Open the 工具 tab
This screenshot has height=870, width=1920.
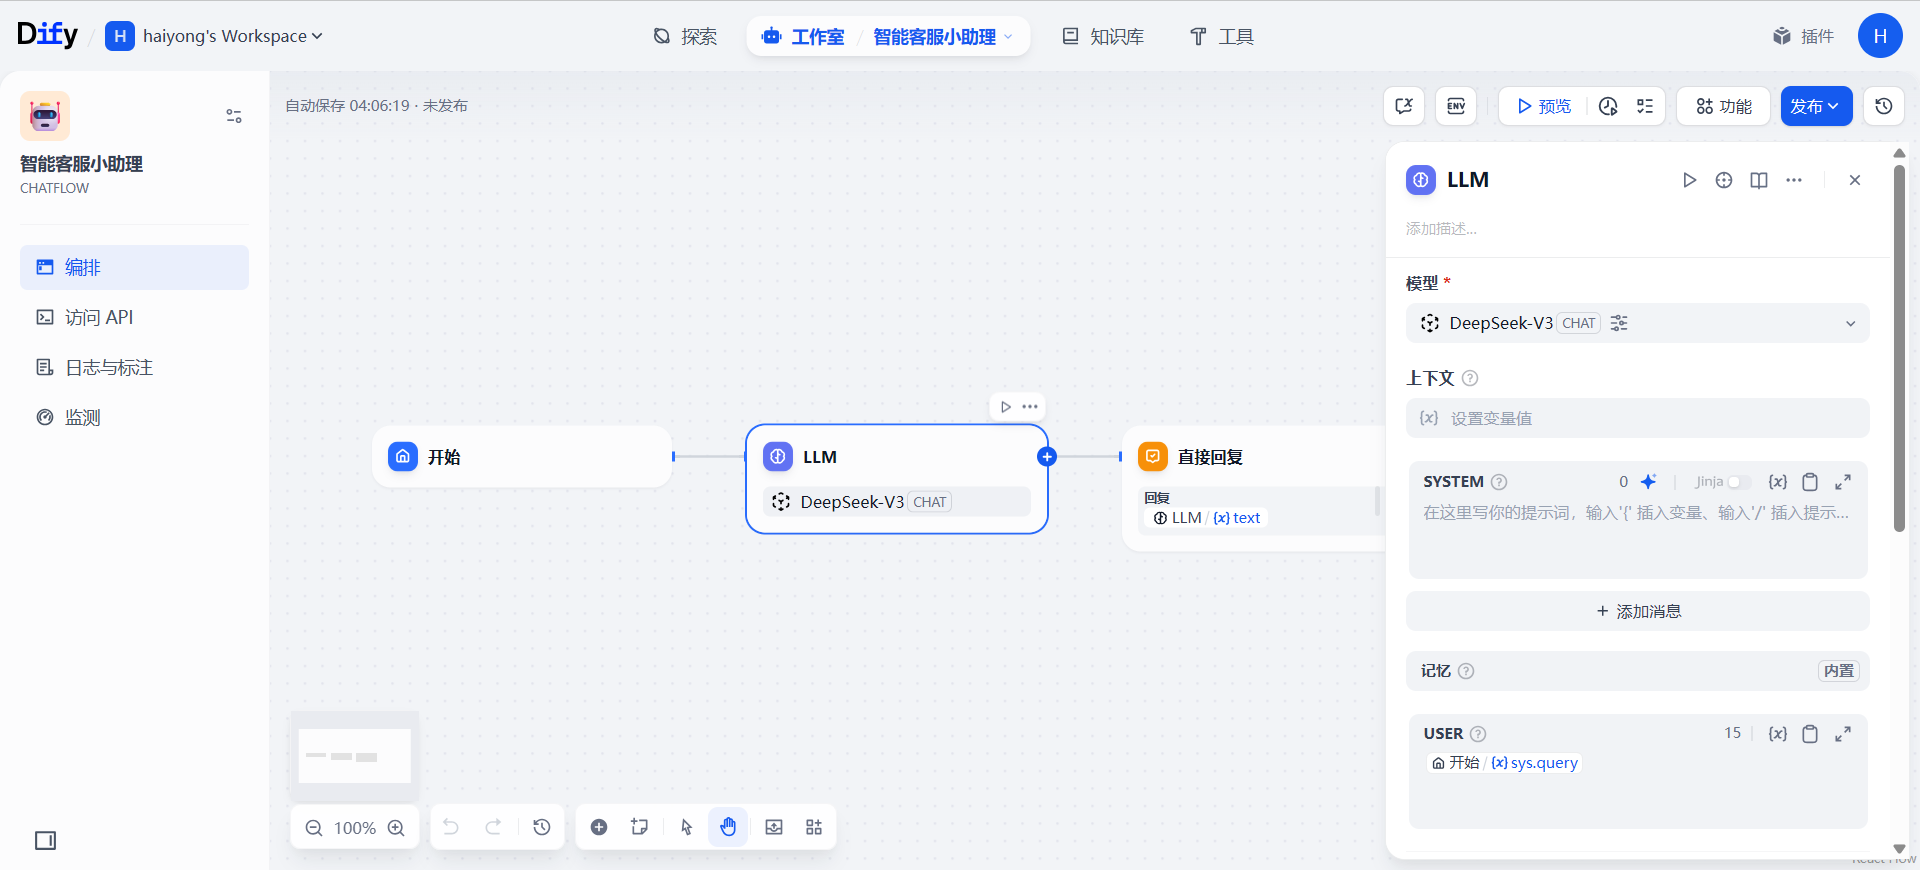[1221, 37]
